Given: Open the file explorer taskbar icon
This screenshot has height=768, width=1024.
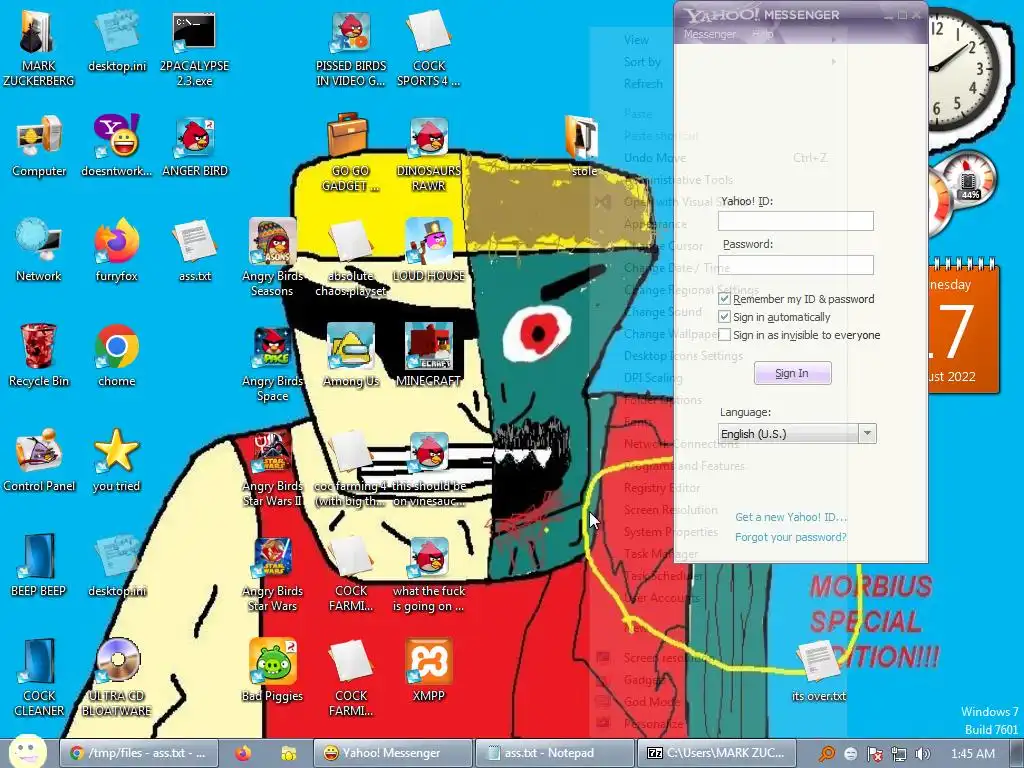Looking at the screenshot, I should tap(288, 754).
